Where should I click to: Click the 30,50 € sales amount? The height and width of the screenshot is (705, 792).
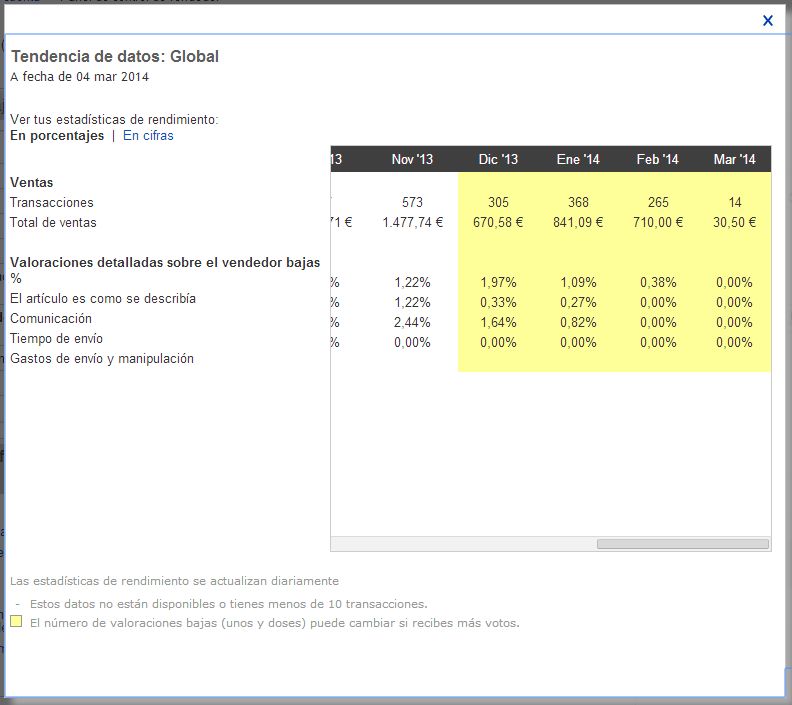735,223
